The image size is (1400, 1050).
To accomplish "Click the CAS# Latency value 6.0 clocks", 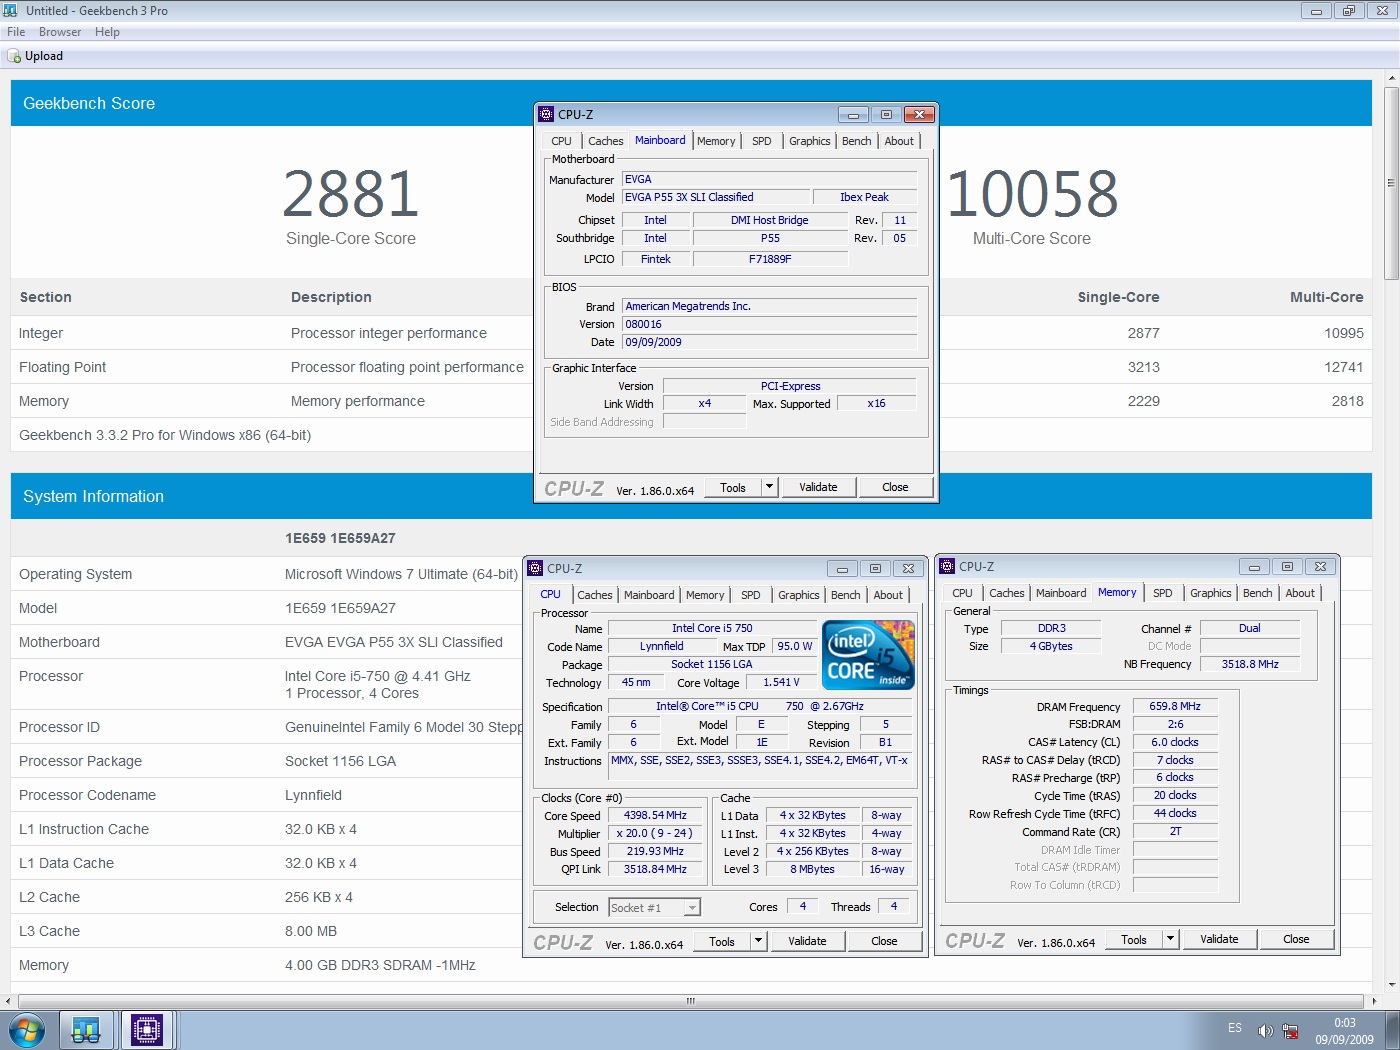I will 1175,742.
